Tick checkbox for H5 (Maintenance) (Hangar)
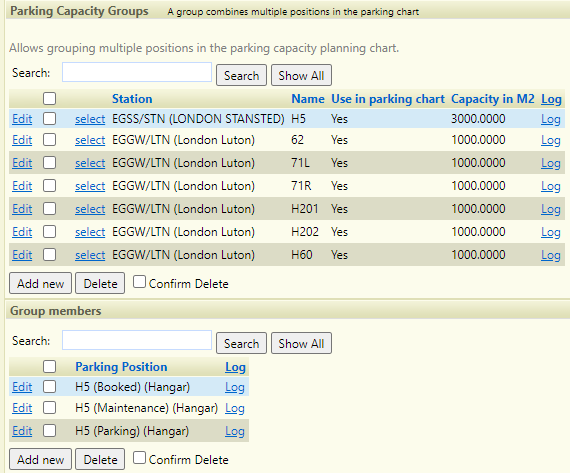 [x=49, y=408]
